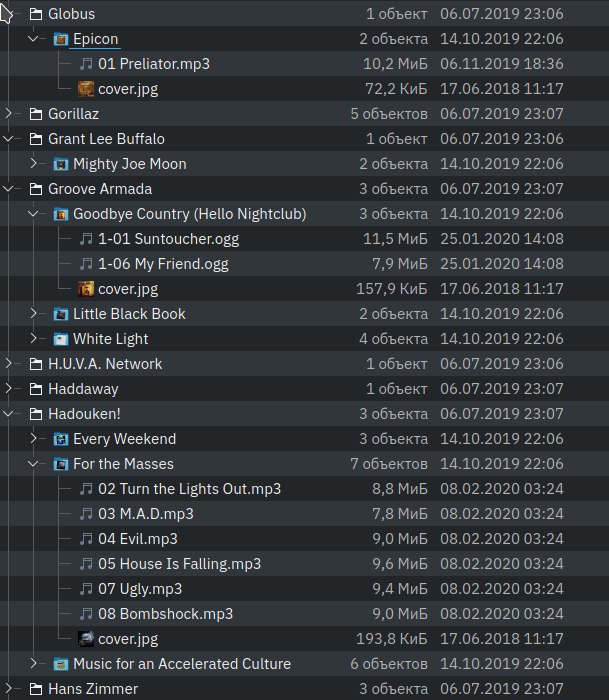The height and width of the screenshot is (700, 609).
Task: Click the Music for an Accelerated Culture folder icon
Action: coord(61,664)
